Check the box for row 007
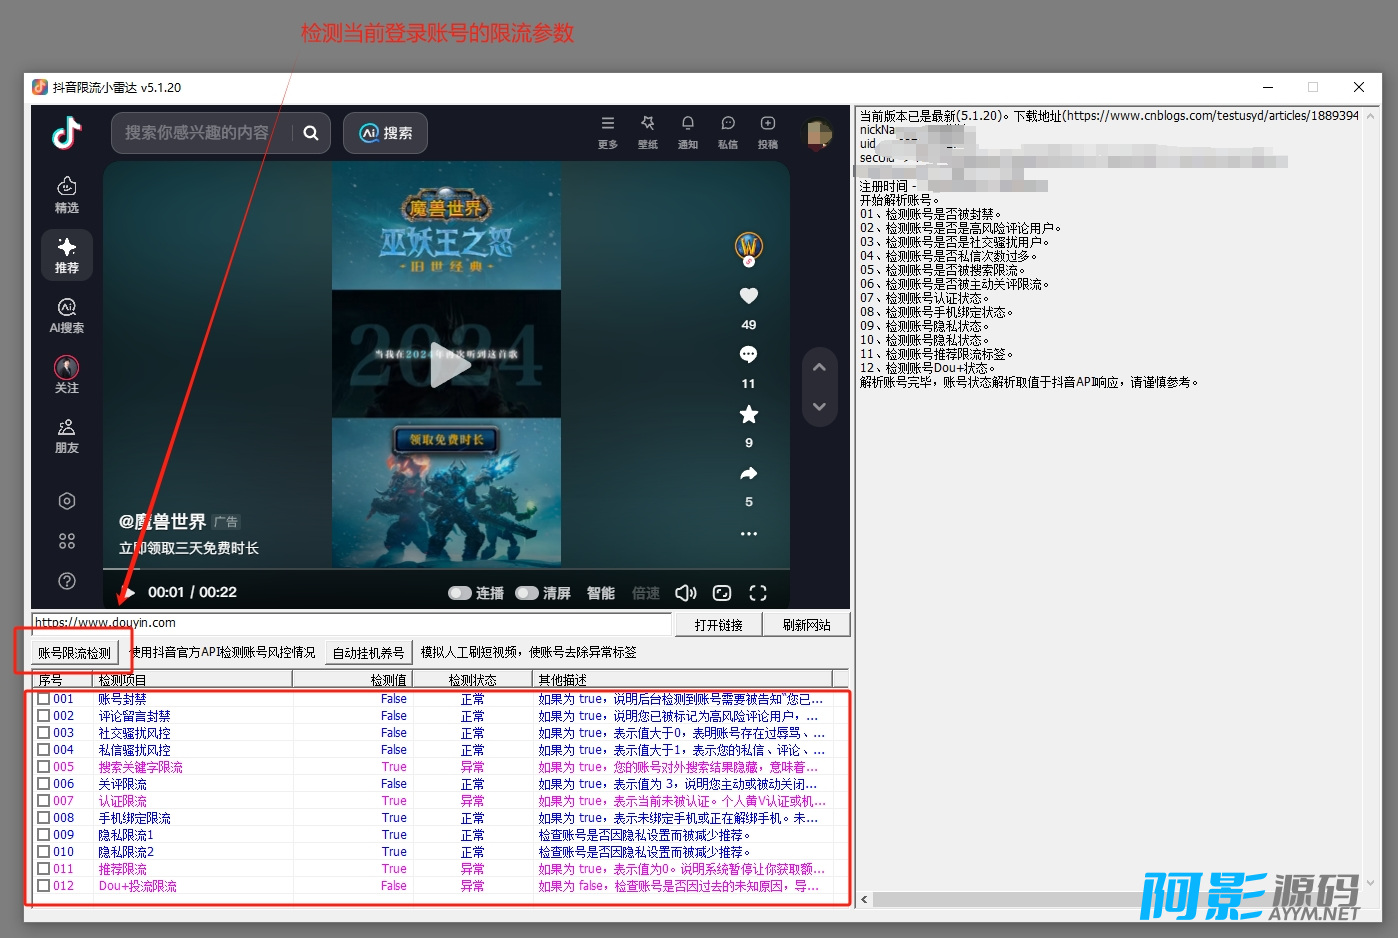 [x=43, y=801]
